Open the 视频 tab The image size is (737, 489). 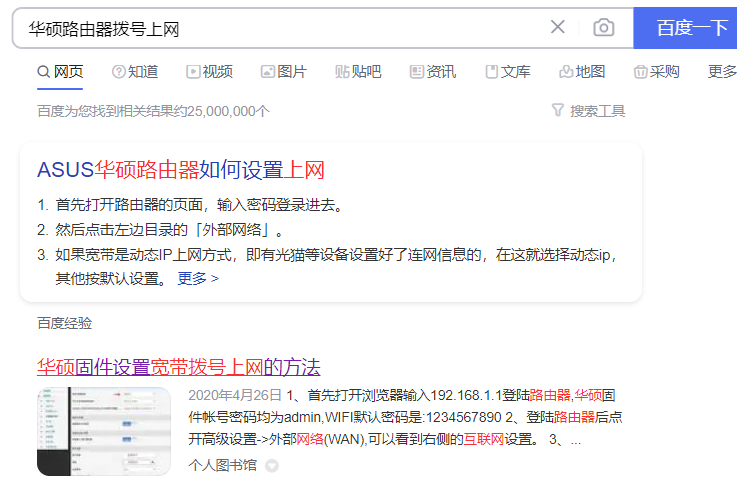point(209,71)
